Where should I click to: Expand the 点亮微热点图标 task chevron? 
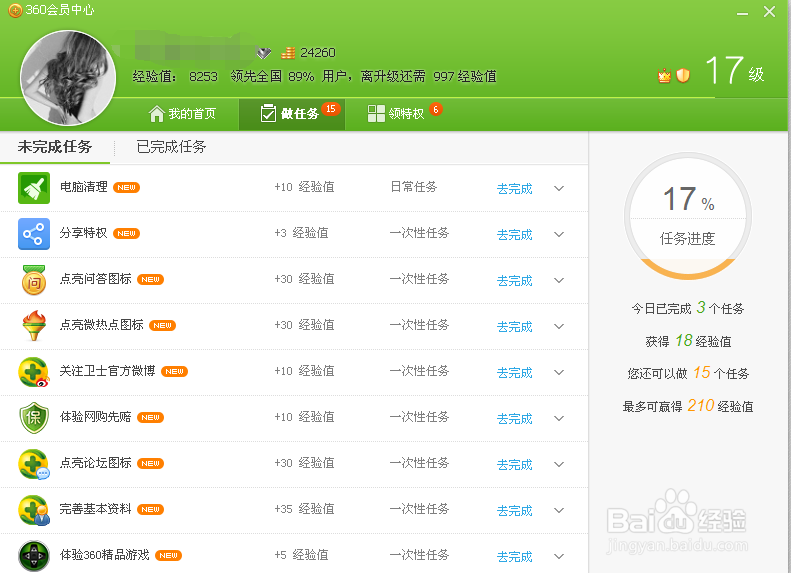click(x=559, y=326)
